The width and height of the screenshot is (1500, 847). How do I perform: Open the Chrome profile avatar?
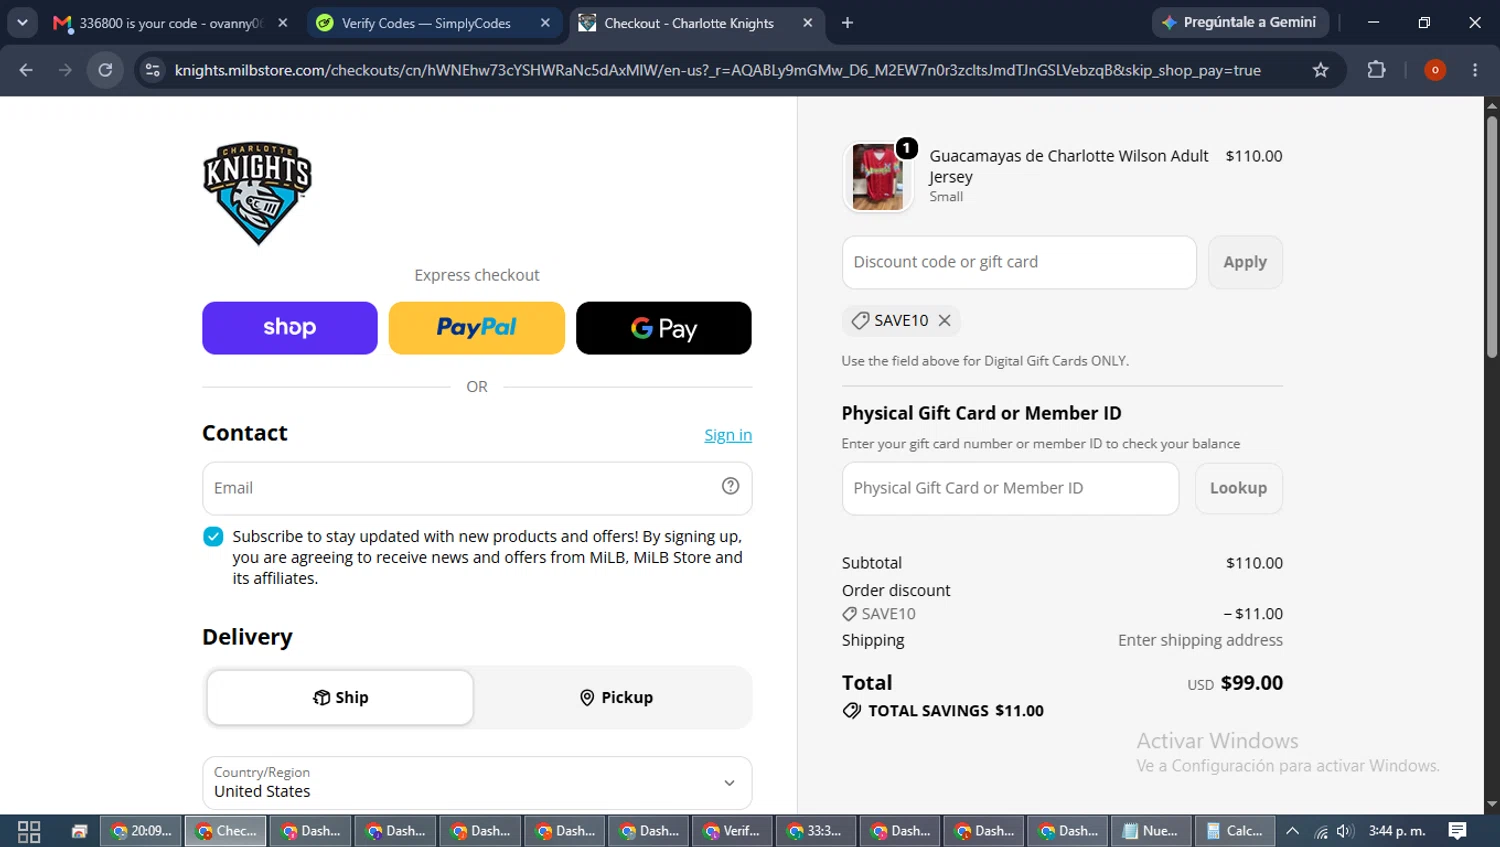1435,70
